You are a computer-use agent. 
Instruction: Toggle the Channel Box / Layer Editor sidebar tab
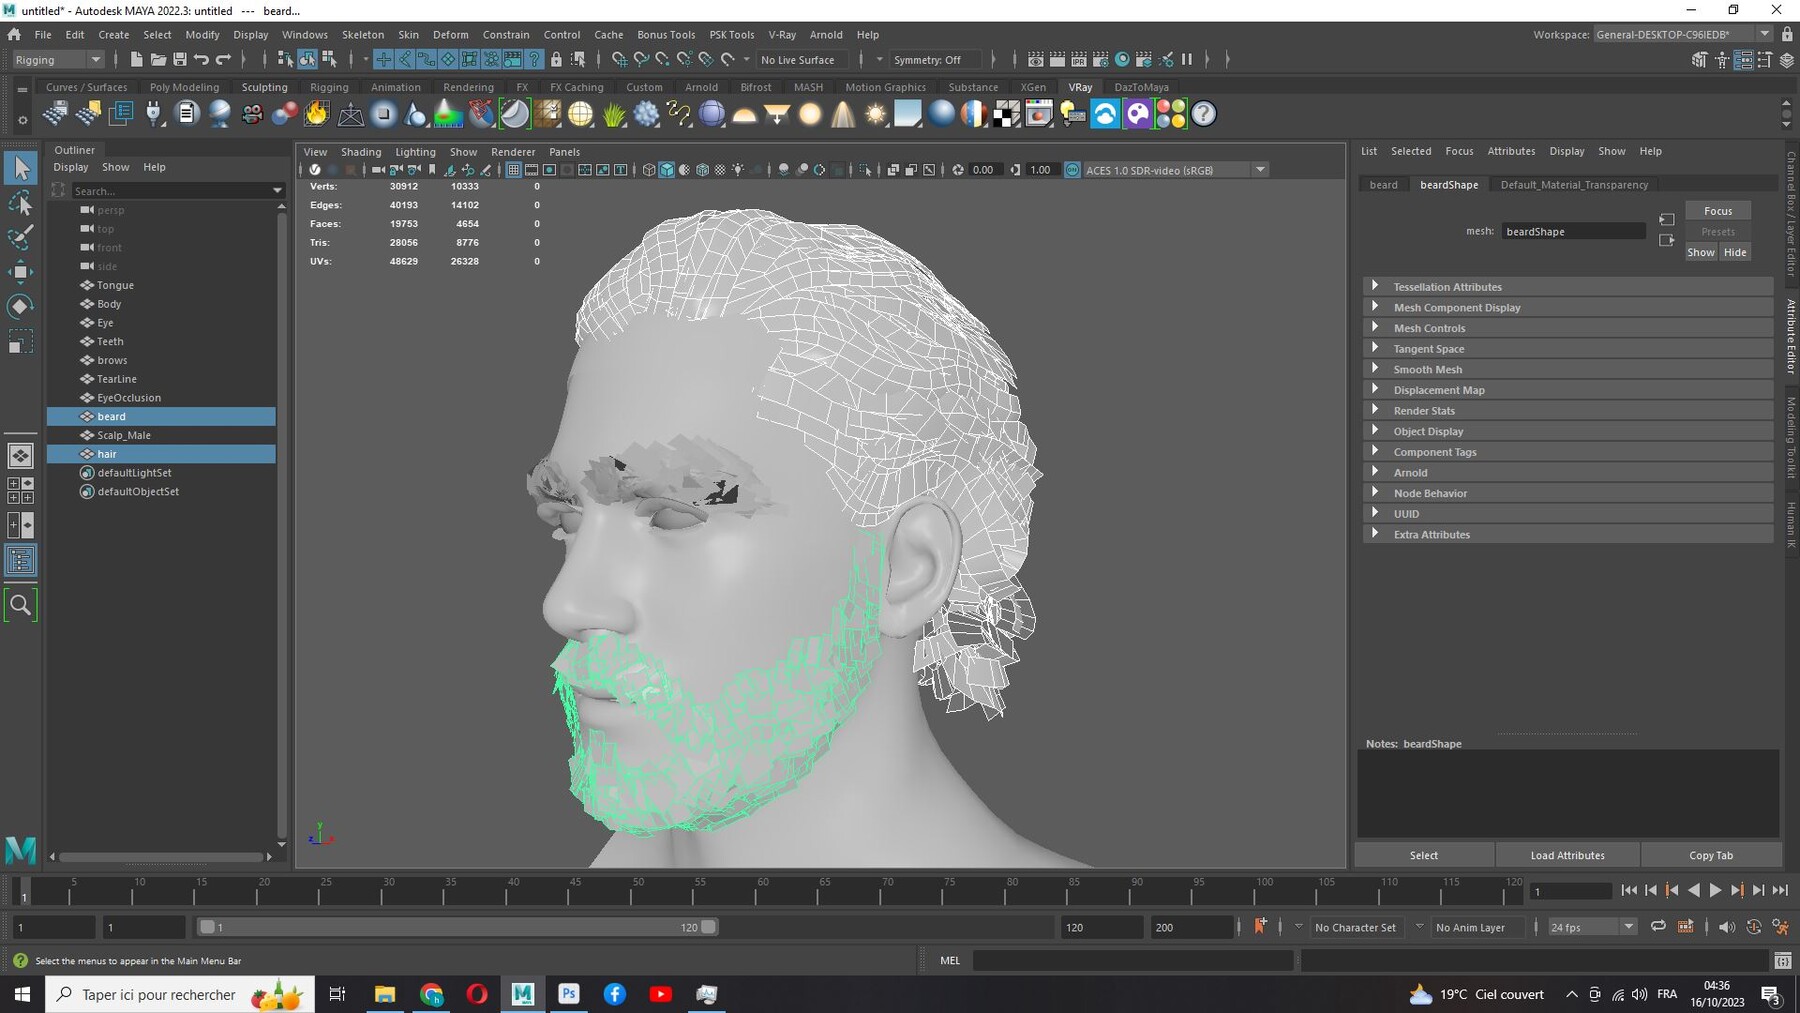(x=1791, y=214)
